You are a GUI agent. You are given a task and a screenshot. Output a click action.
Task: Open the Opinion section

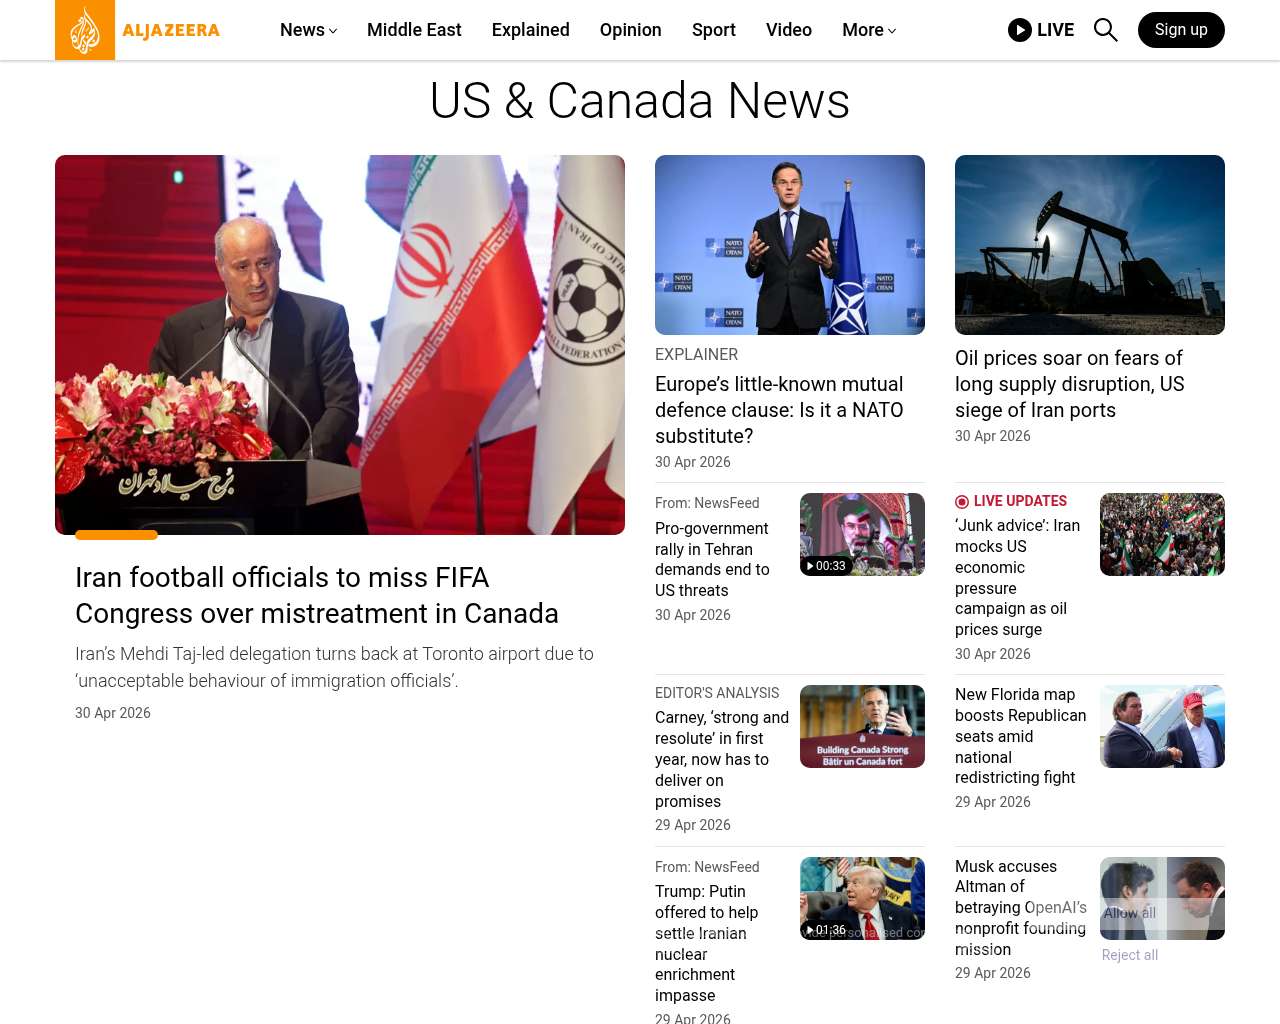pos(631,30)
